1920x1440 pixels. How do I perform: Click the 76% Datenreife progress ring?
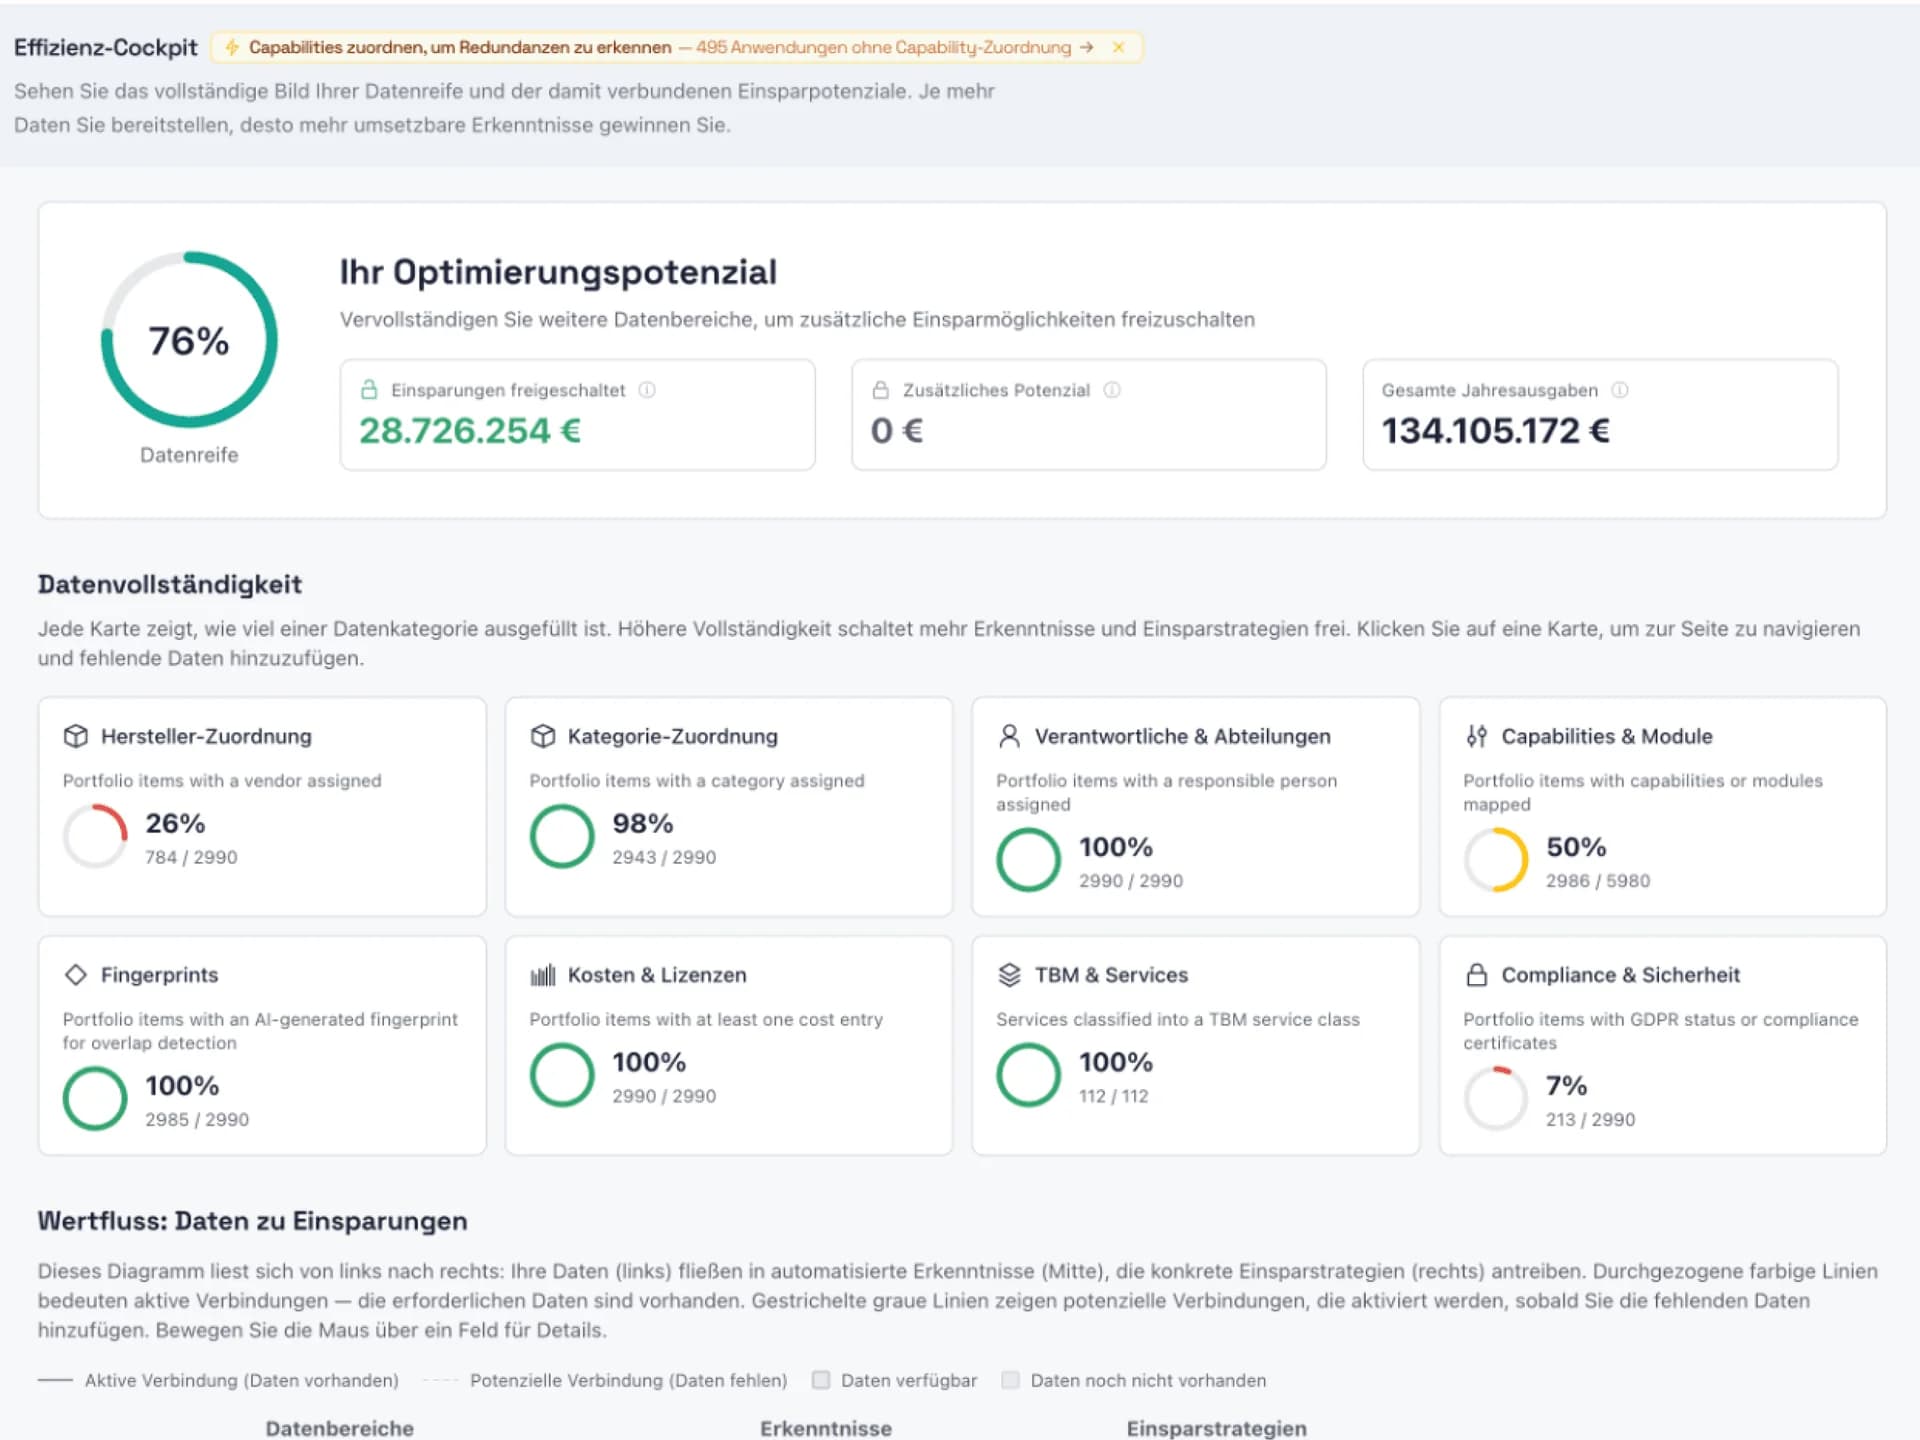tap(189, 340)
